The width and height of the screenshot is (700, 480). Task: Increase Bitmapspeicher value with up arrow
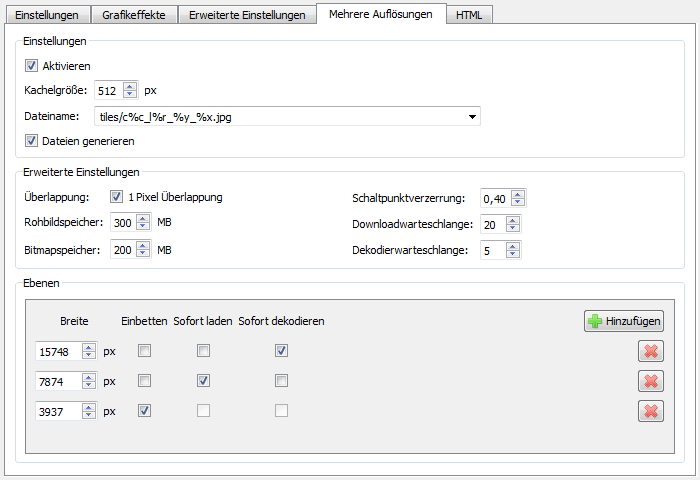tap(143, 246)
